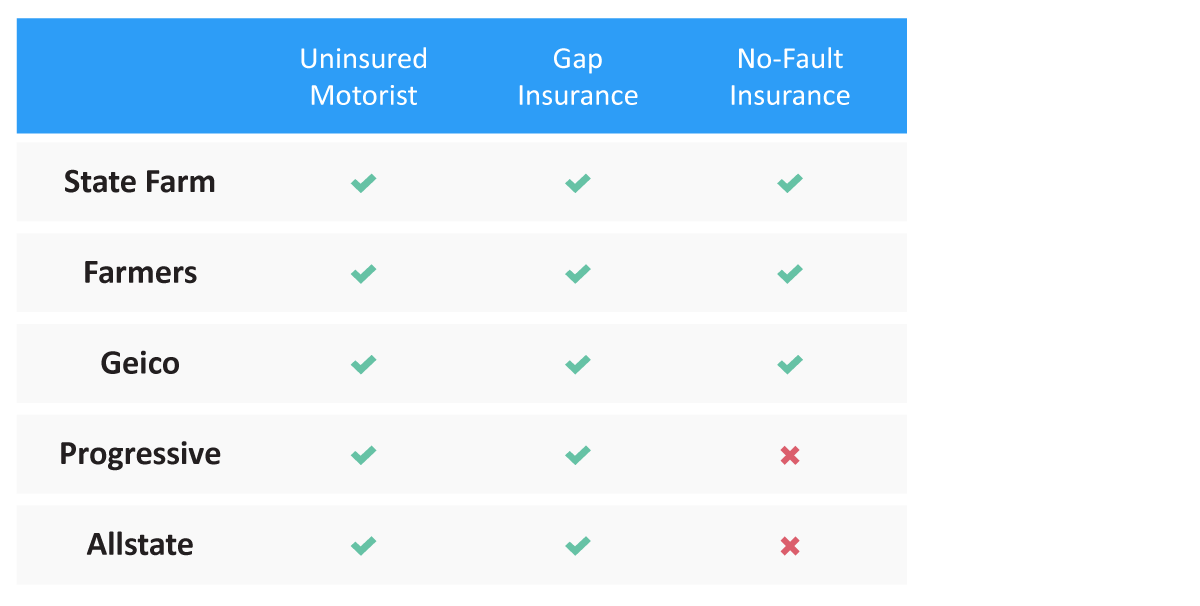Click the Farmers row label
The width and height of the screenshot is (1200, 606).
click(140, 273)
